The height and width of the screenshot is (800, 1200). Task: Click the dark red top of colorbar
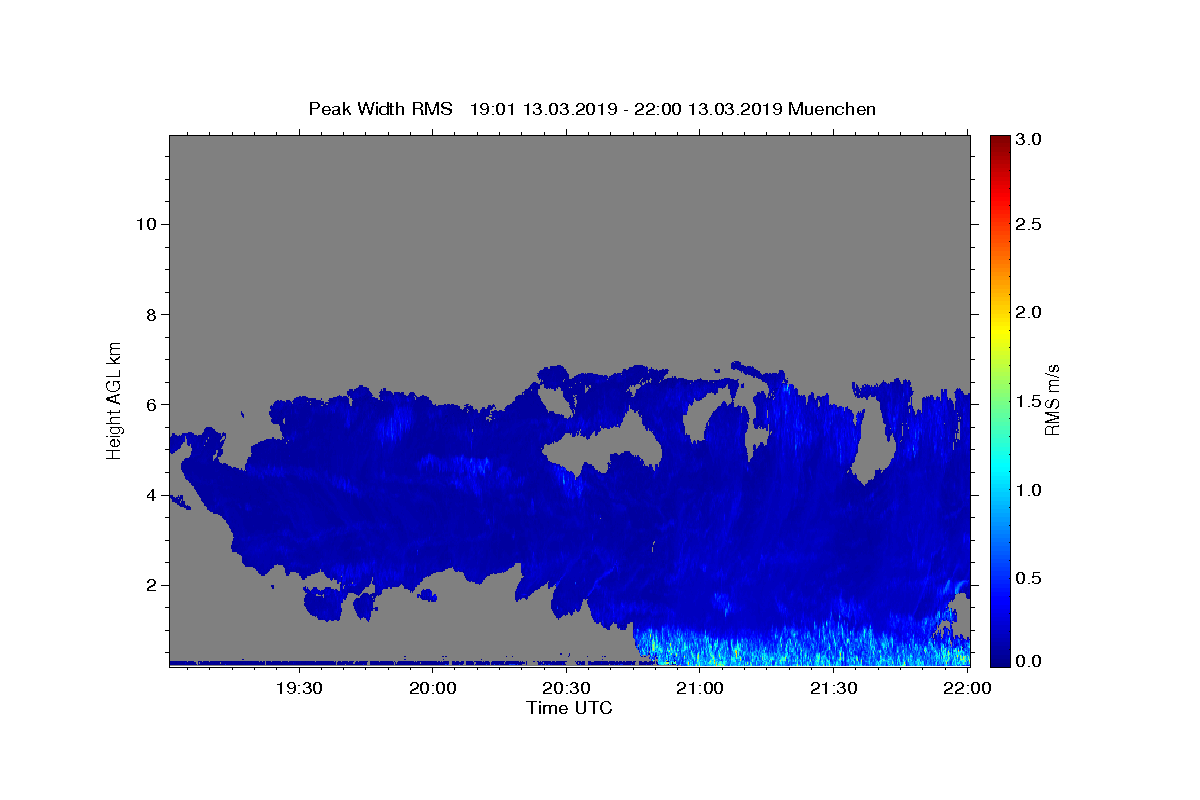pos(999,140)
